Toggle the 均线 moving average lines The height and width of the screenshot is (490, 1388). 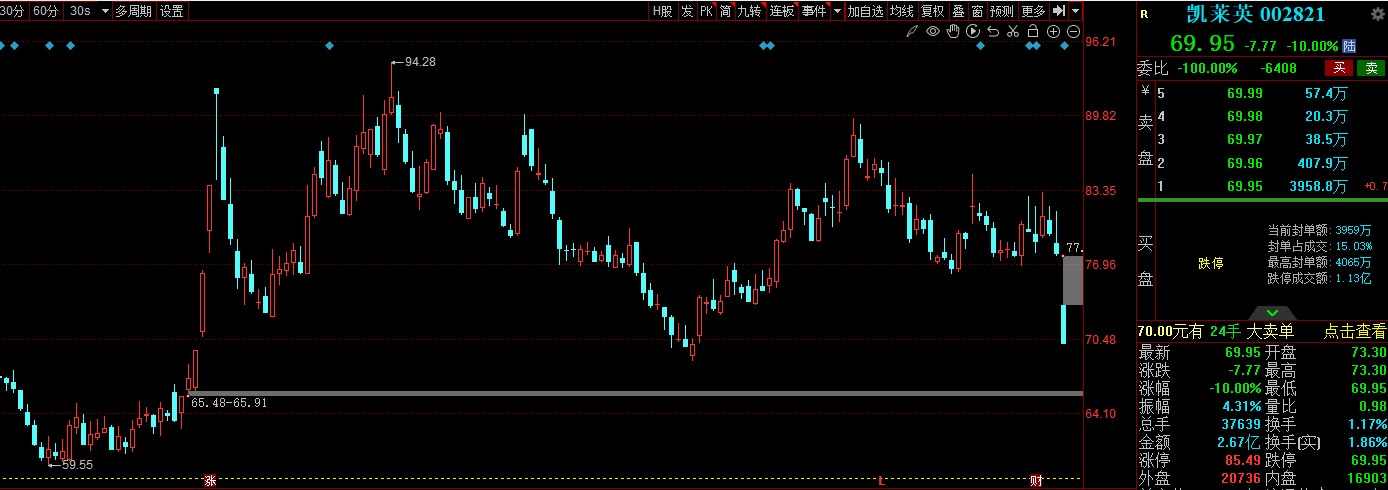tap(902, 11)
